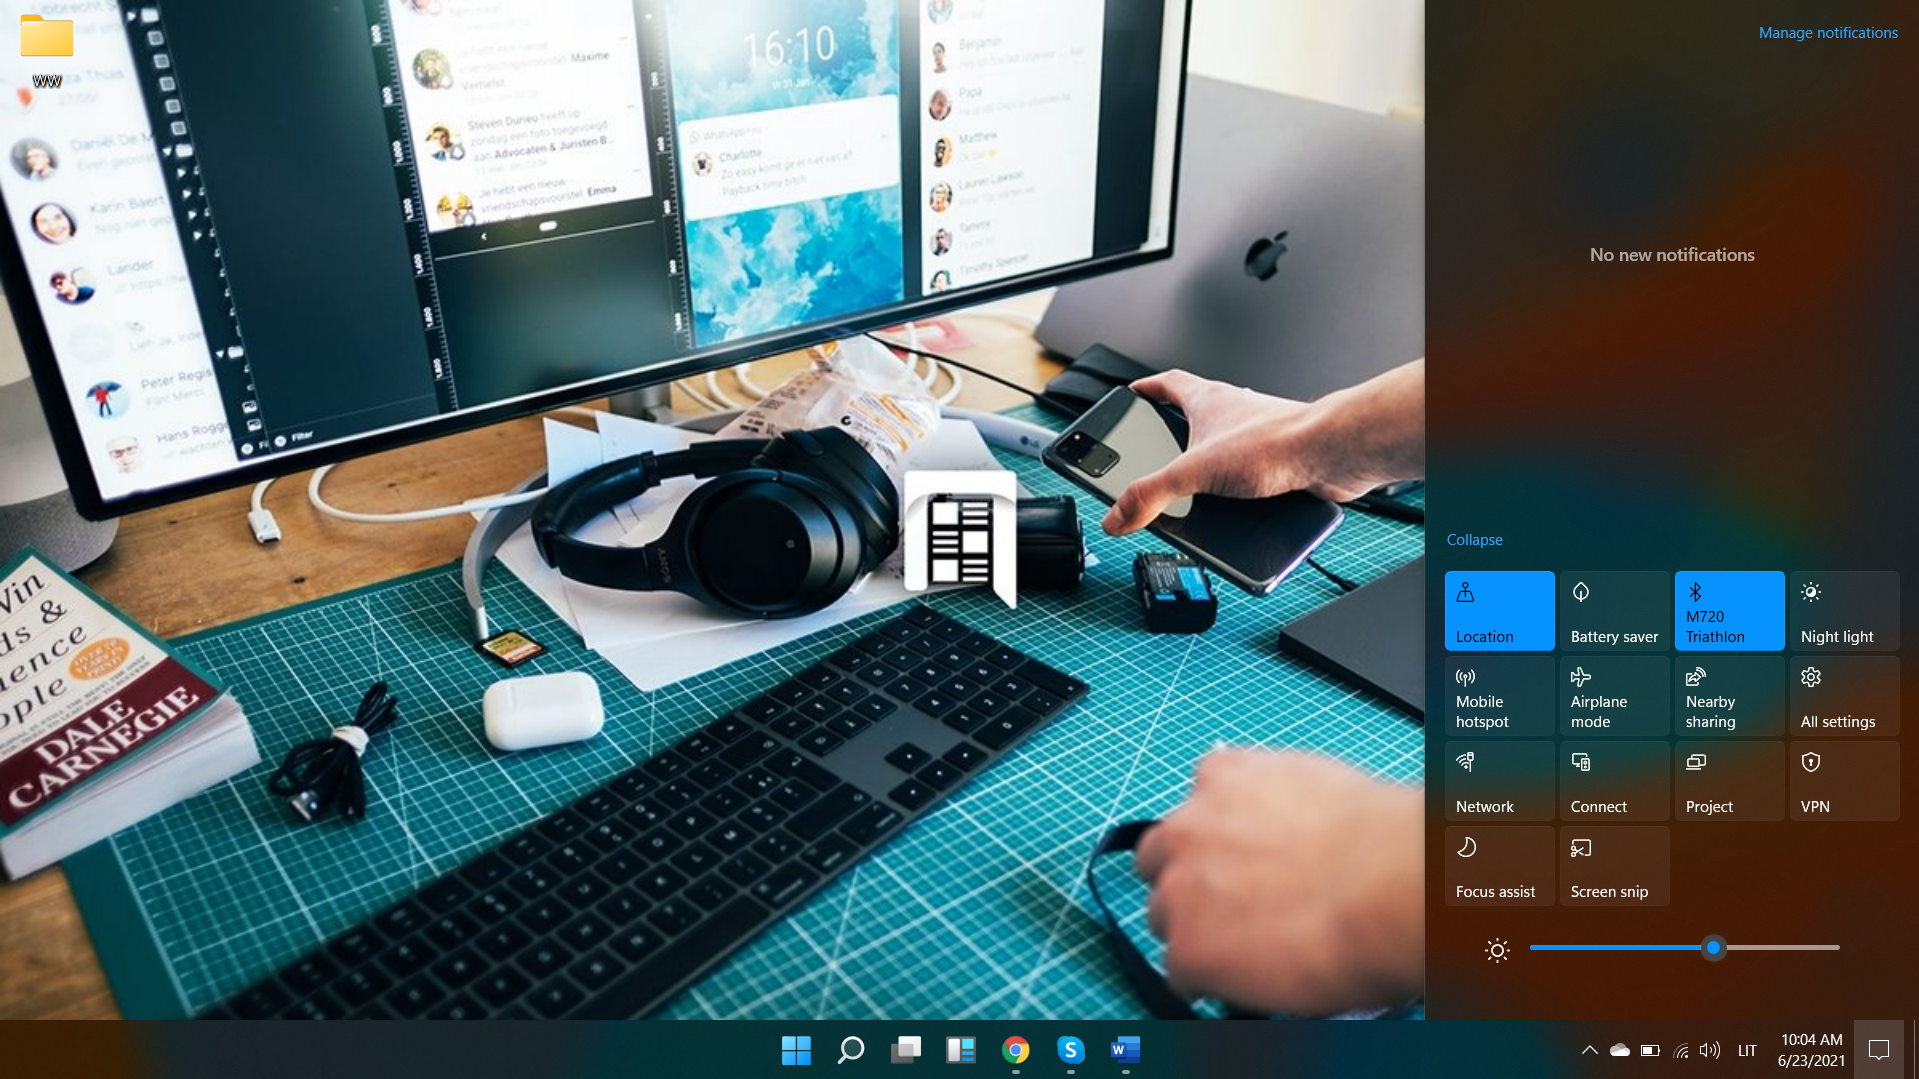Open Skype from the taskbar
The image size is (1919, 1079).
(x=1071, y=1050)
